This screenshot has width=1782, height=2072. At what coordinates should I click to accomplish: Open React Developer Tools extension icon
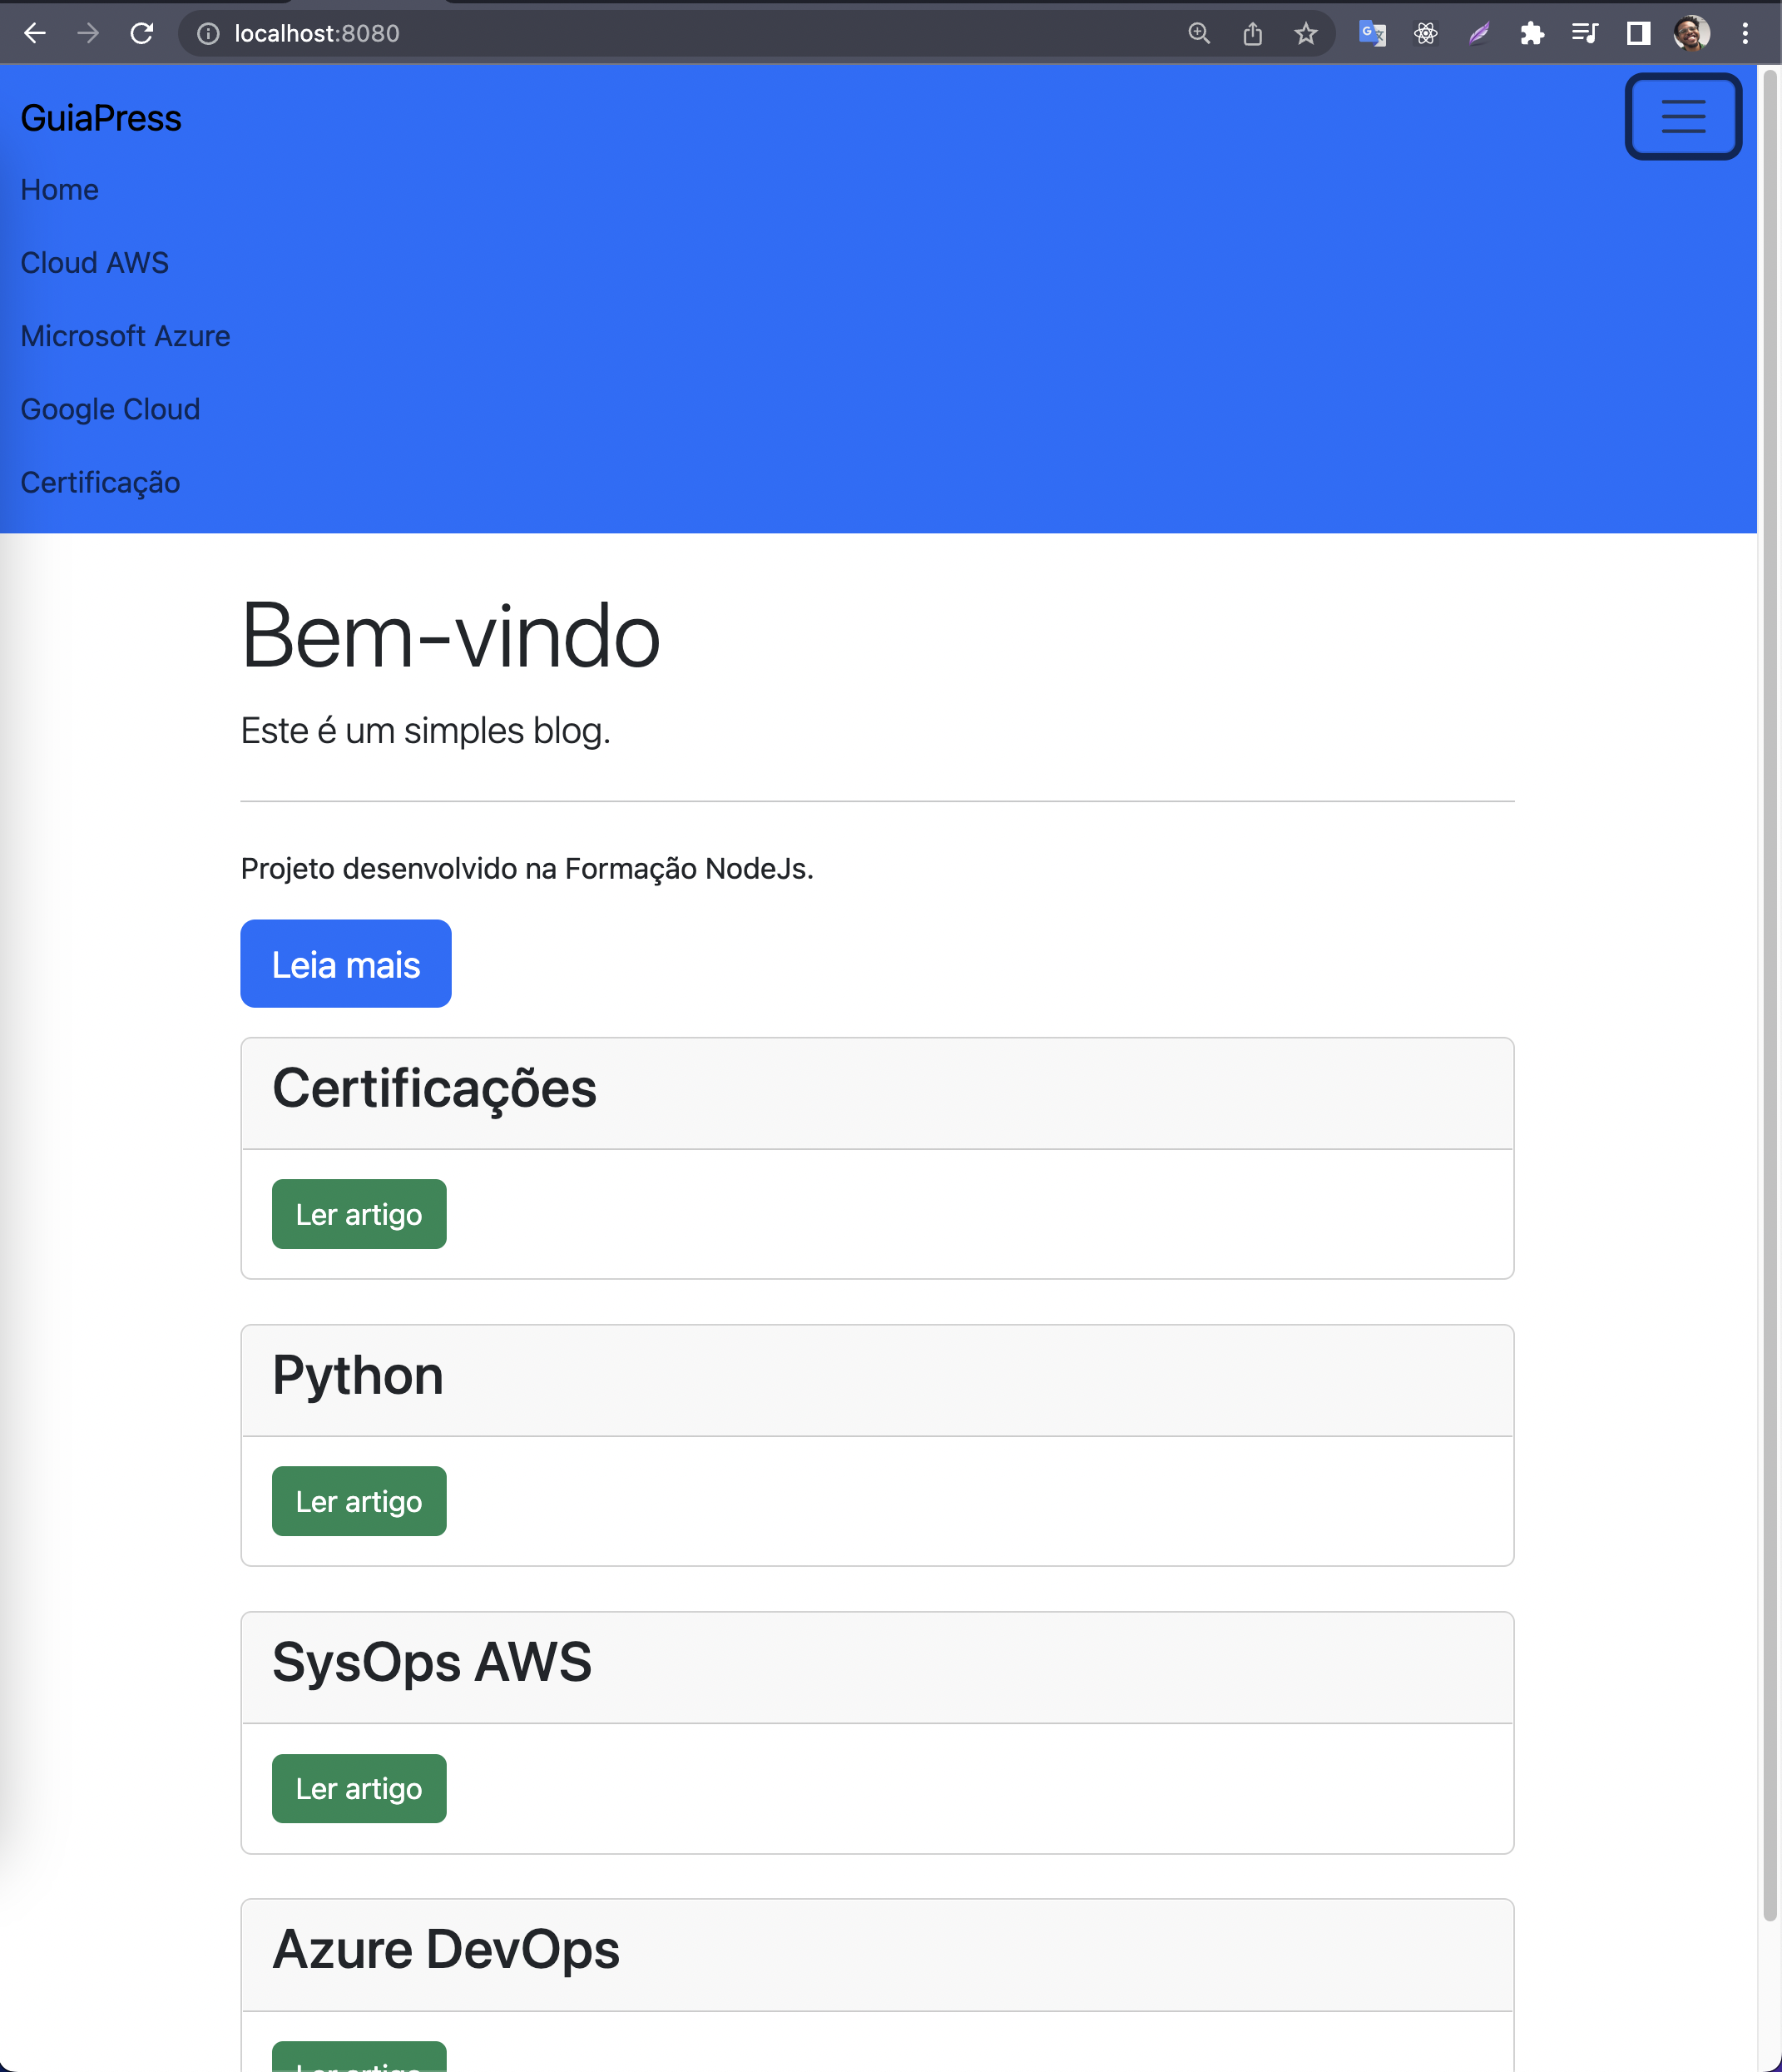pos(1427,33)
